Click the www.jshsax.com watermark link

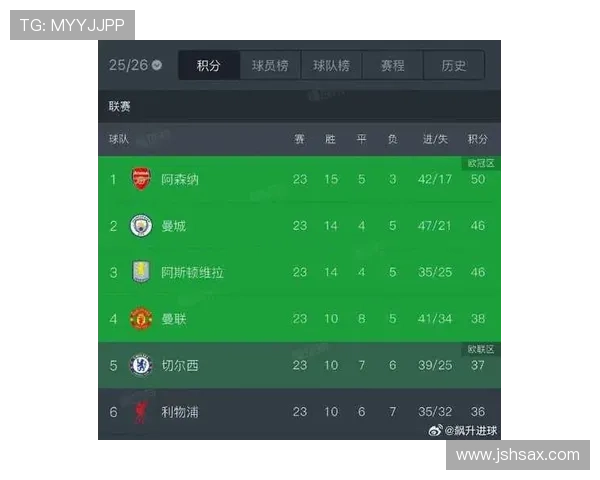tap(517, 455)
